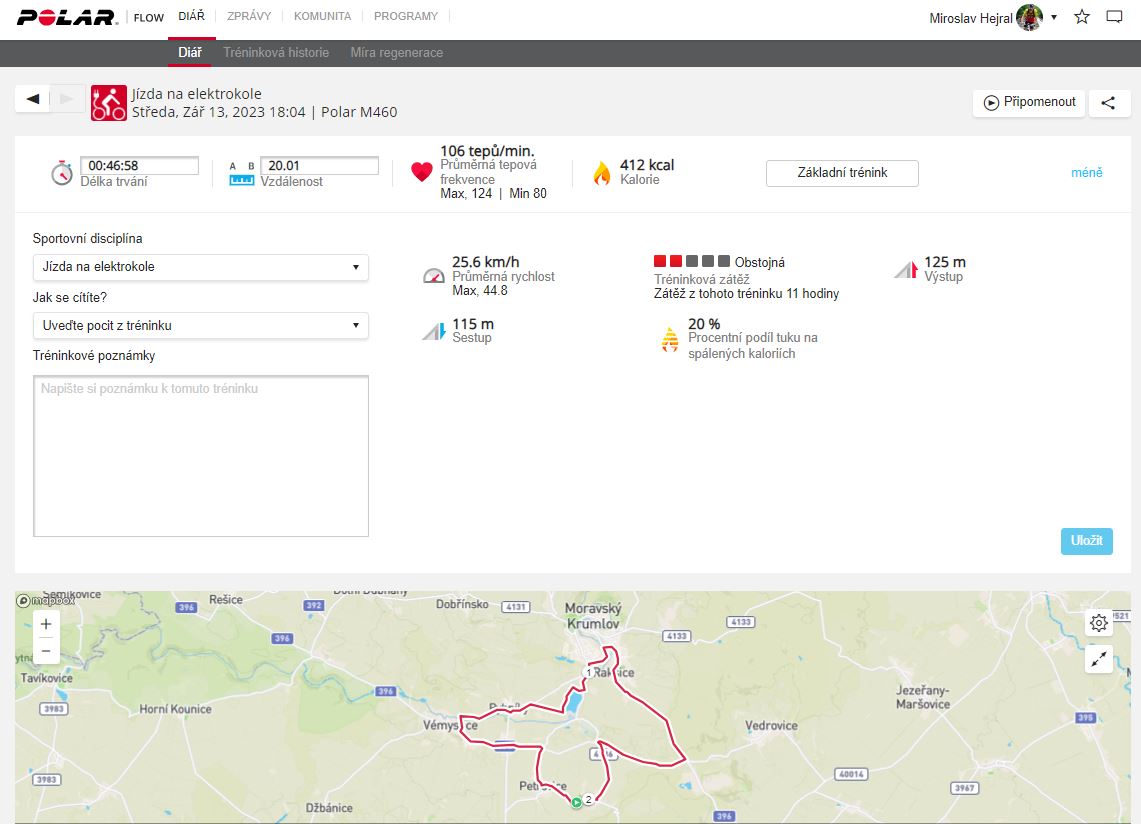Viewport: 1141px width, 824px height.
Task: Open the FLOW menu item
Action: point(148,17)
